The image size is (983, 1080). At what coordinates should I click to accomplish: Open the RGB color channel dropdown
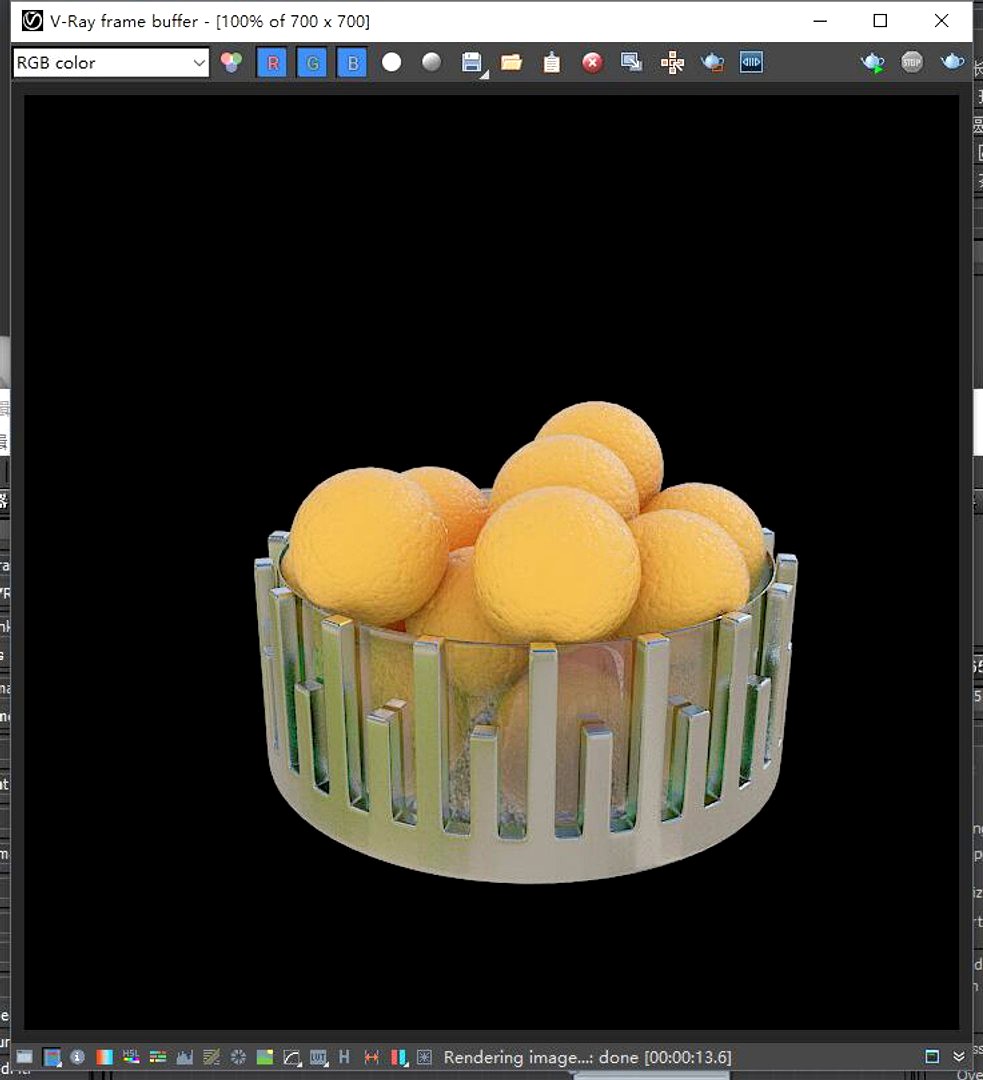point(111,63)
